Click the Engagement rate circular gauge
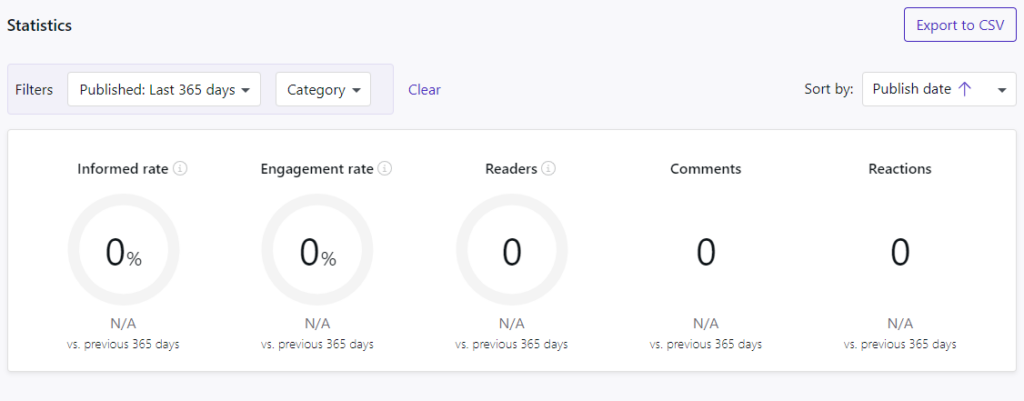Viewport: 1024px width, 401px height. coord(318,250)
